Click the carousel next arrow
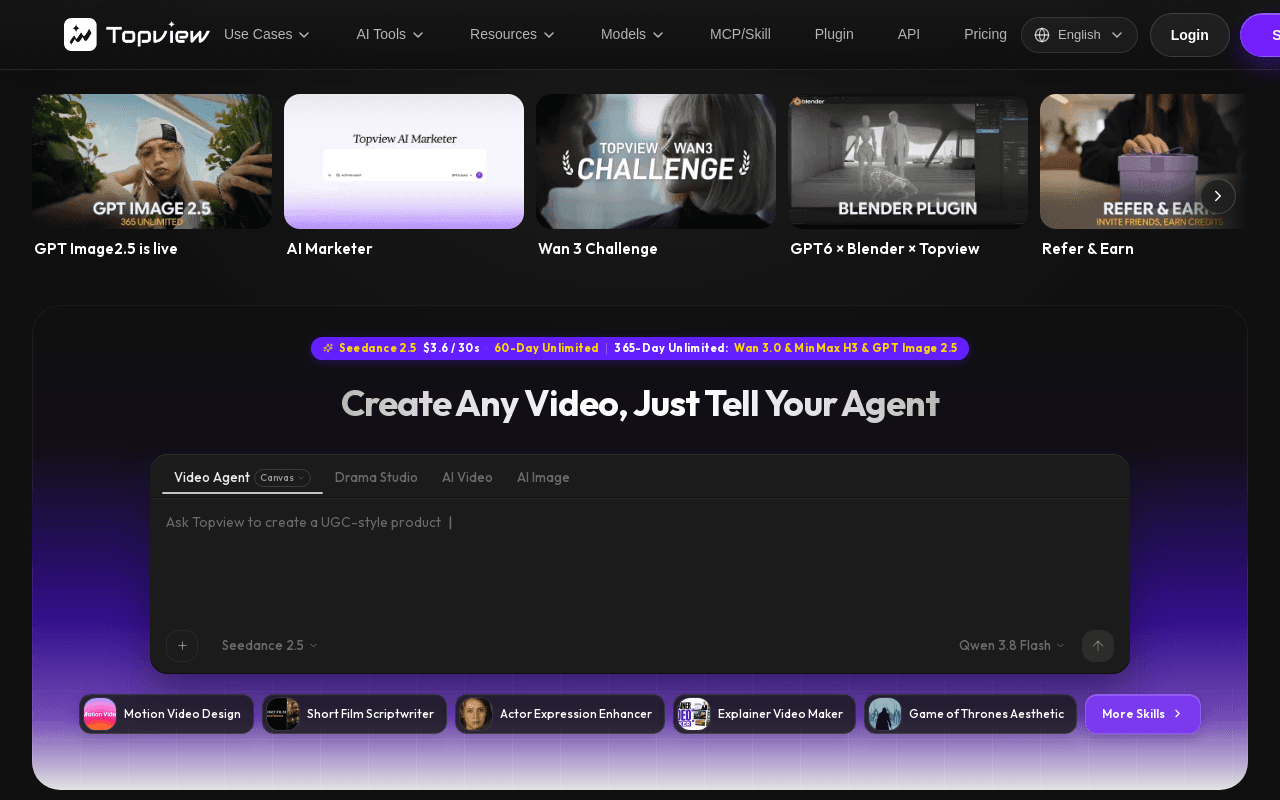 [x=1218, y=196]
